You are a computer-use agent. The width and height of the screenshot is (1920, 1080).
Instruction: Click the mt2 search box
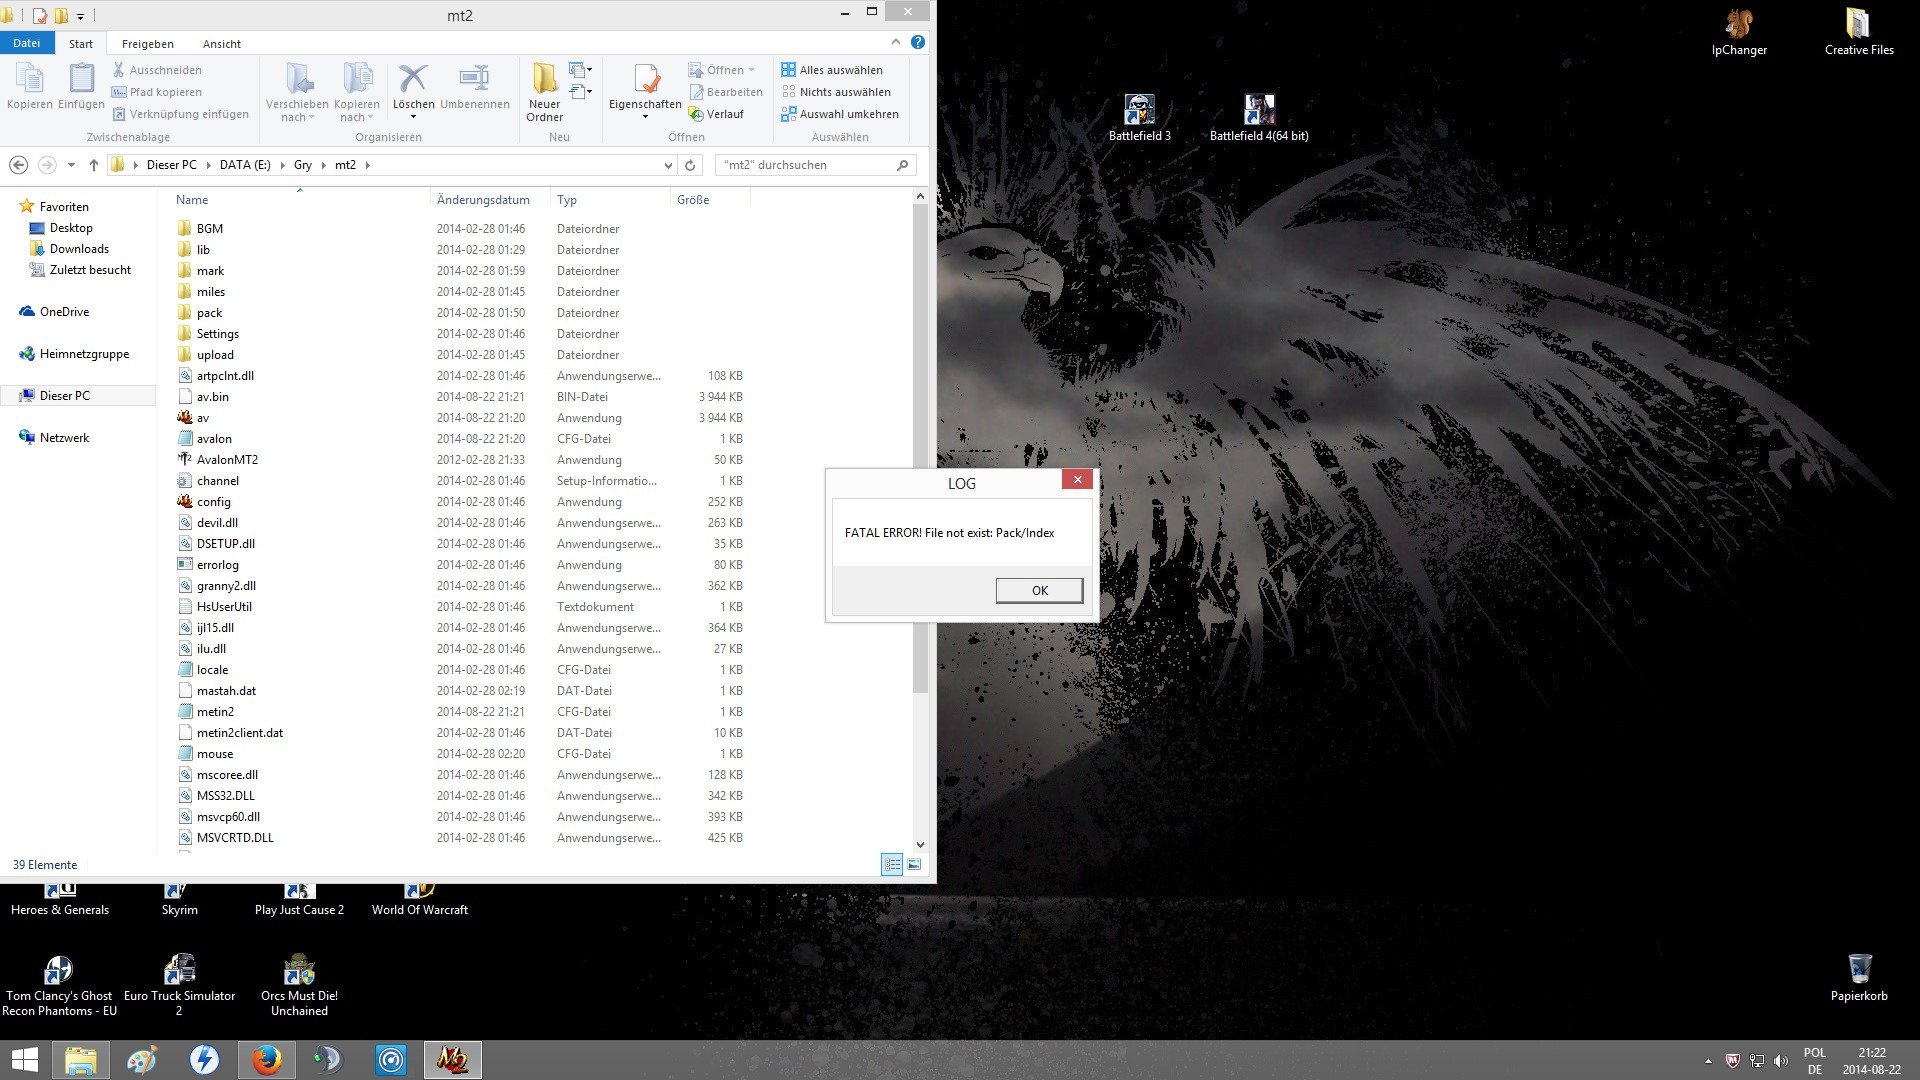click(x=815, y=165)
